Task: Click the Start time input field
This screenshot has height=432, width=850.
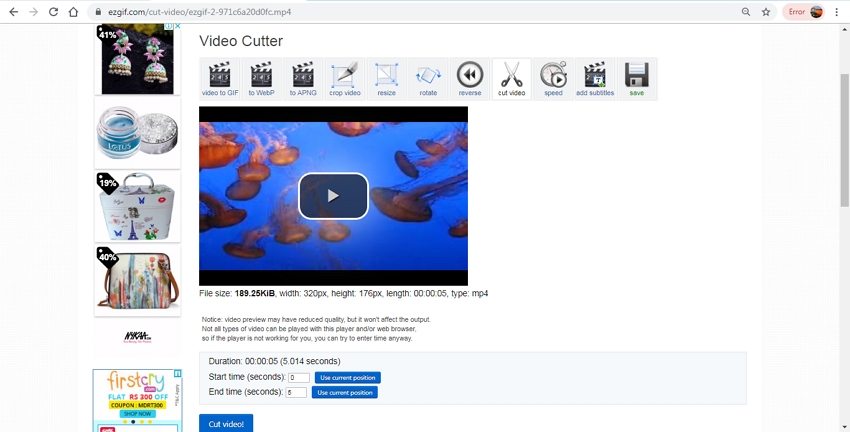Action: click(298, 378)
